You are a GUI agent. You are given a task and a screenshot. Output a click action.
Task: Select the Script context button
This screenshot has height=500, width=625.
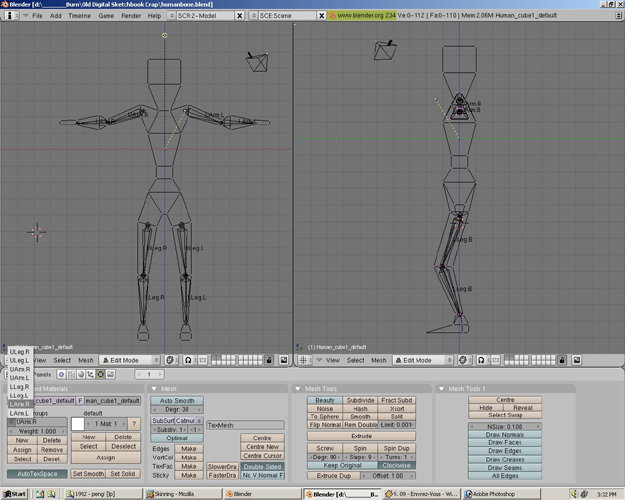71,374
